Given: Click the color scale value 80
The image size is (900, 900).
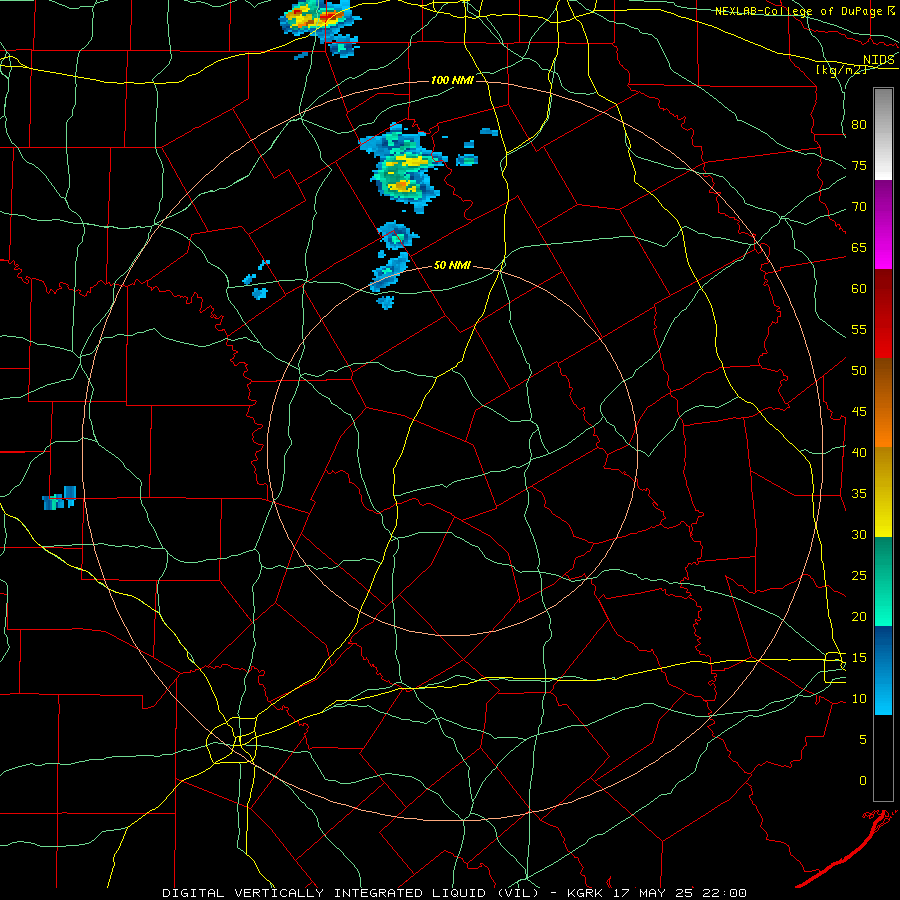Looking at the screenshot, I should [x=859, y=125].
